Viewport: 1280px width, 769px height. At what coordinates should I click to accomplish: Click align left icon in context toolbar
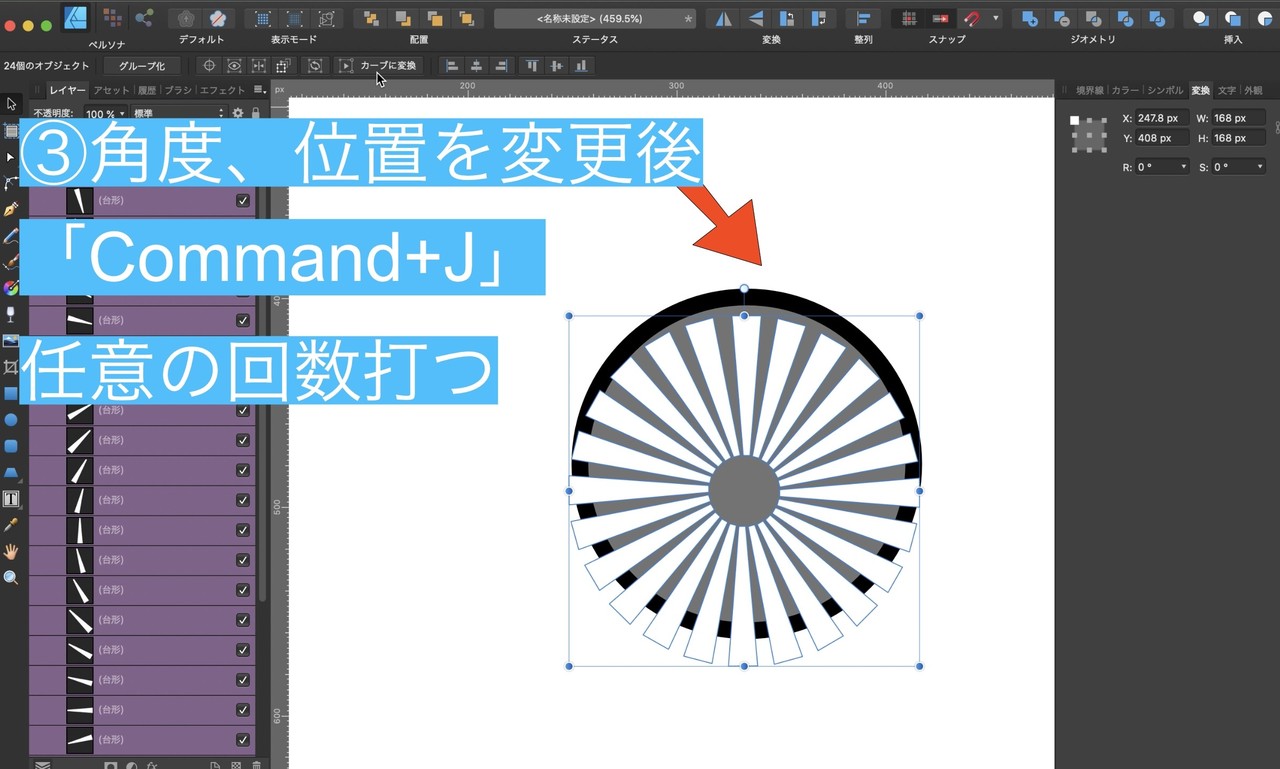click(452, 66)
